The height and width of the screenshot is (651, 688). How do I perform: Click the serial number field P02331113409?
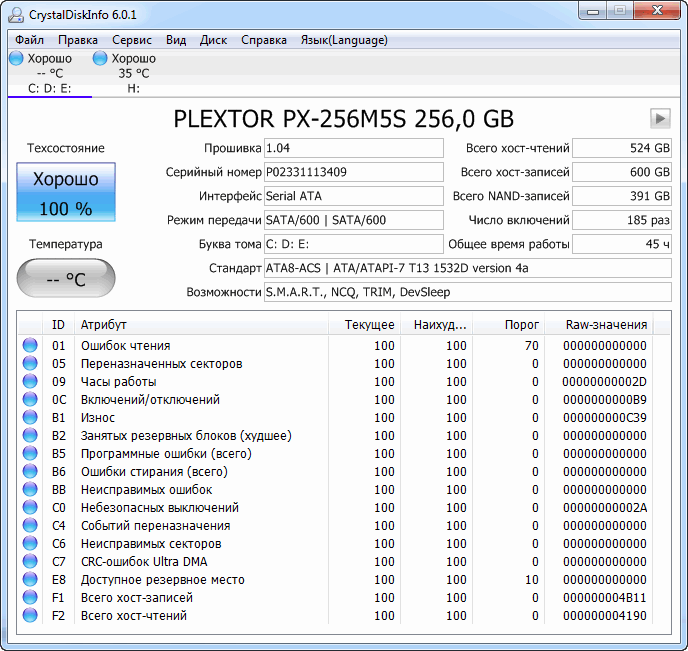click(x=354, y=172)
